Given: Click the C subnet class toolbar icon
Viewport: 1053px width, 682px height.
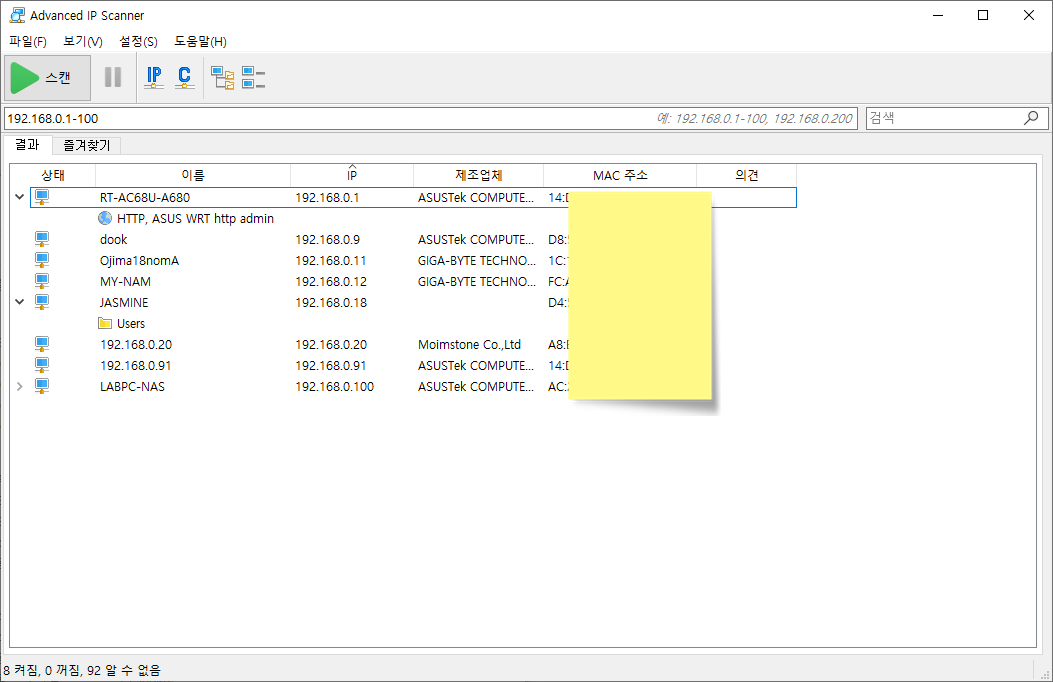Looking at the screenshot, I should 185,77.
